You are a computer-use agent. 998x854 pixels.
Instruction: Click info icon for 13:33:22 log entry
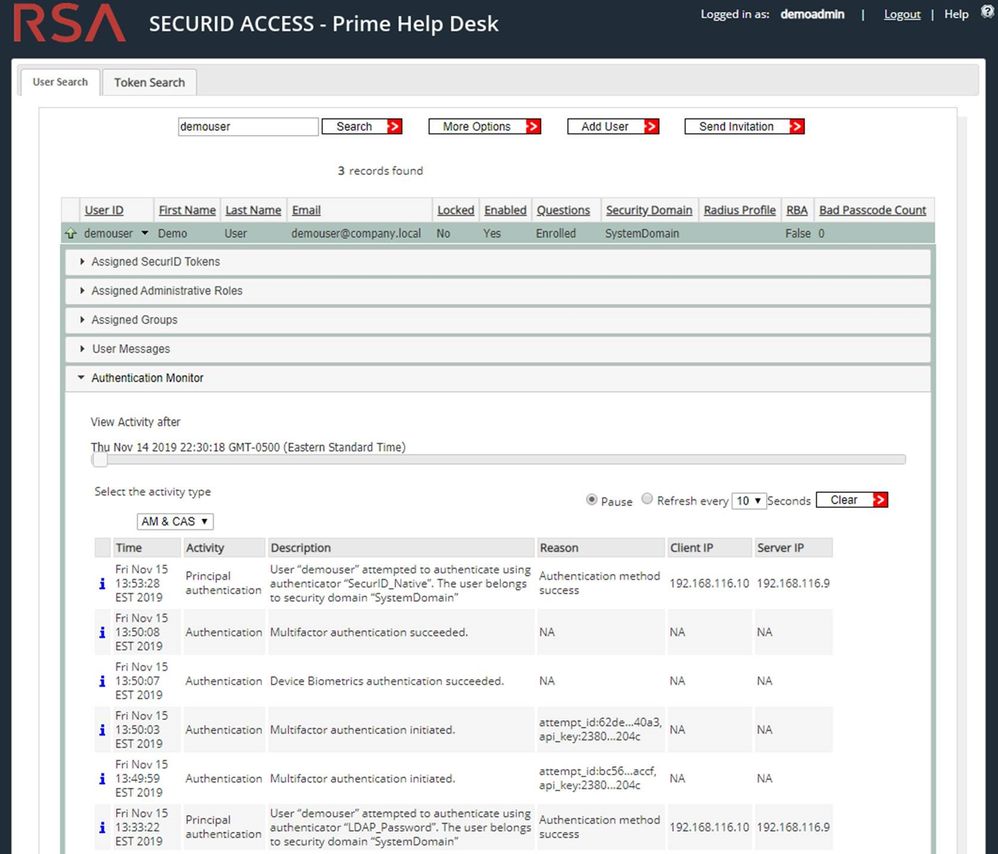[102, 828]
